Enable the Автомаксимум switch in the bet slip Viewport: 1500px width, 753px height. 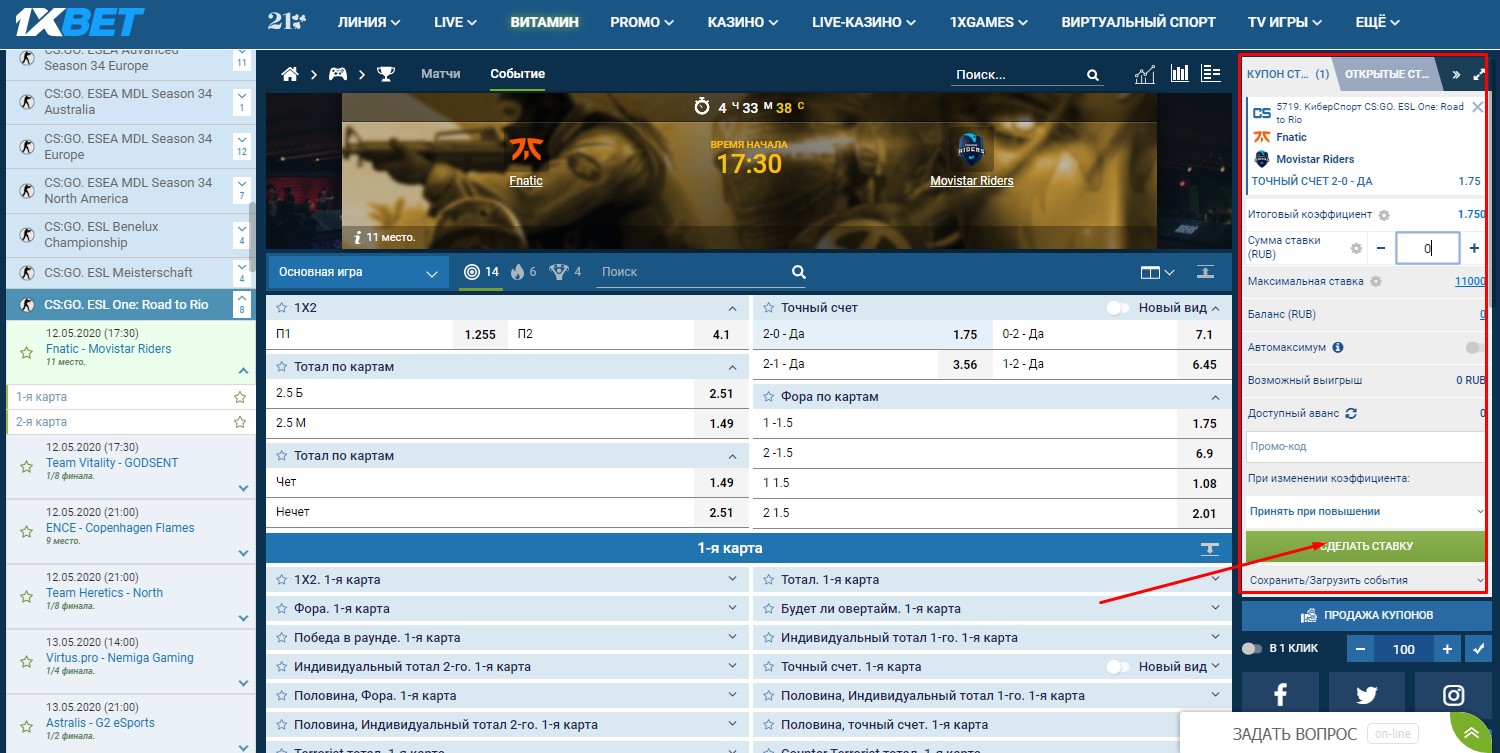(1471, 347)
